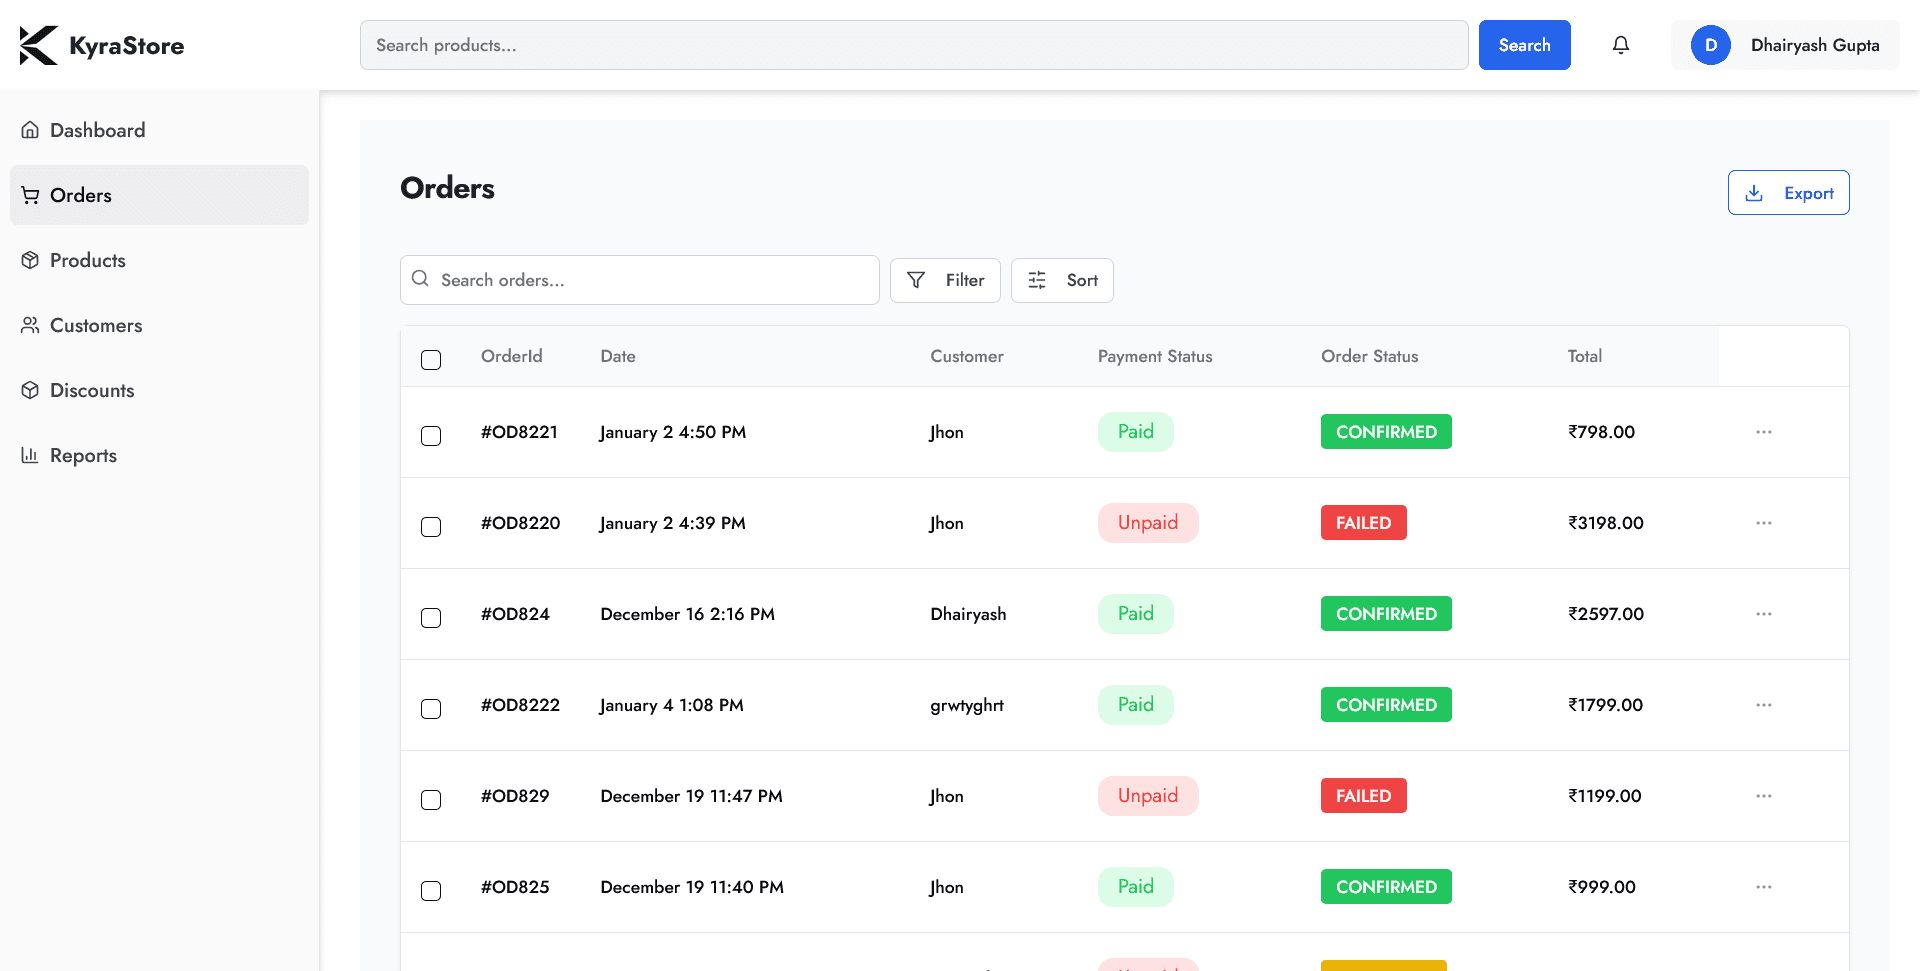Click the KyraStore brand name
Screen dimensions: 1920x971
point(127,46)
